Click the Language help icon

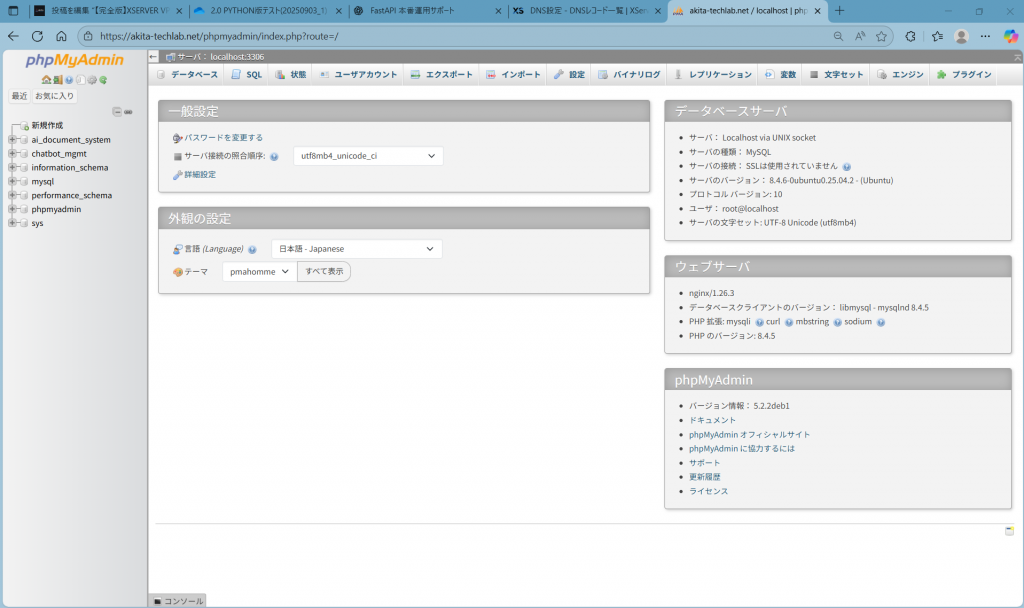point(252,249)
